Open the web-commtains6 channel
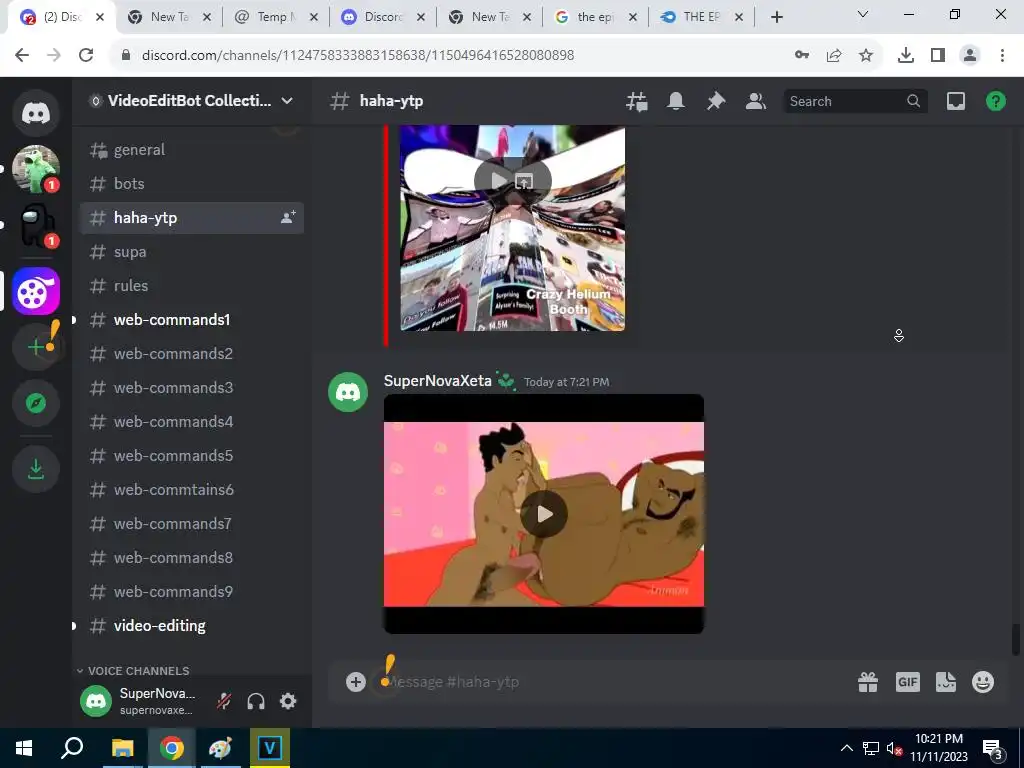The height and width of the screenshot is (768, 1024). [191, 489]
